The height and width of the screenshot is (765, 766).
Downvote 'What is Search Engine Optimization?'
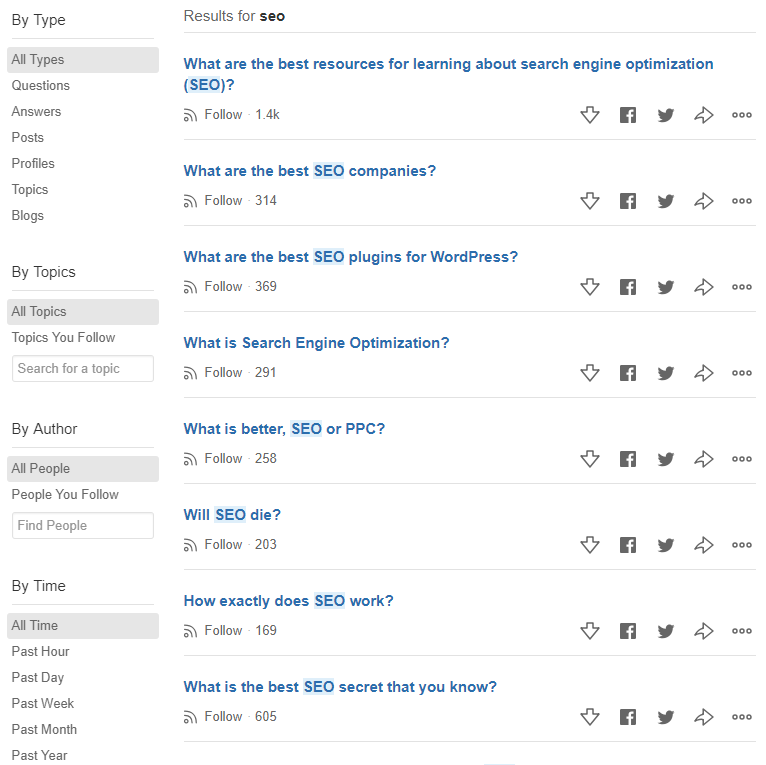click(590, 373)
